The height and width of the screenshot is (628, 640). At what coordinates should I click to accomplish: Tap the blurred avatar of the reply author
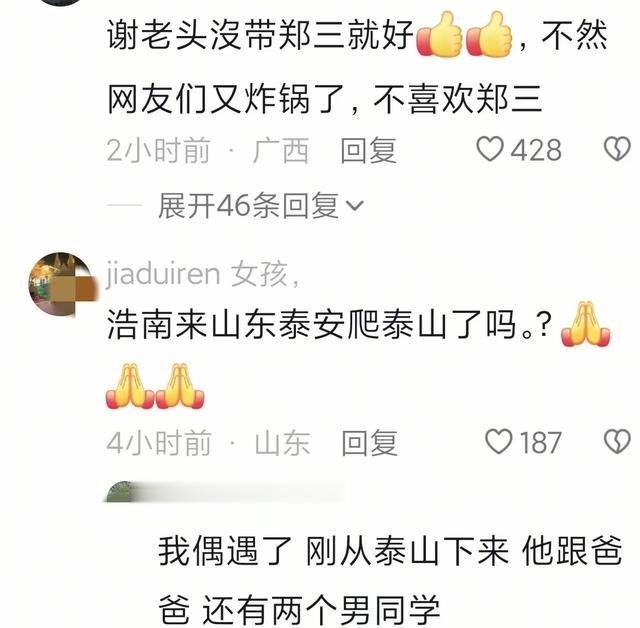point(120,492)
